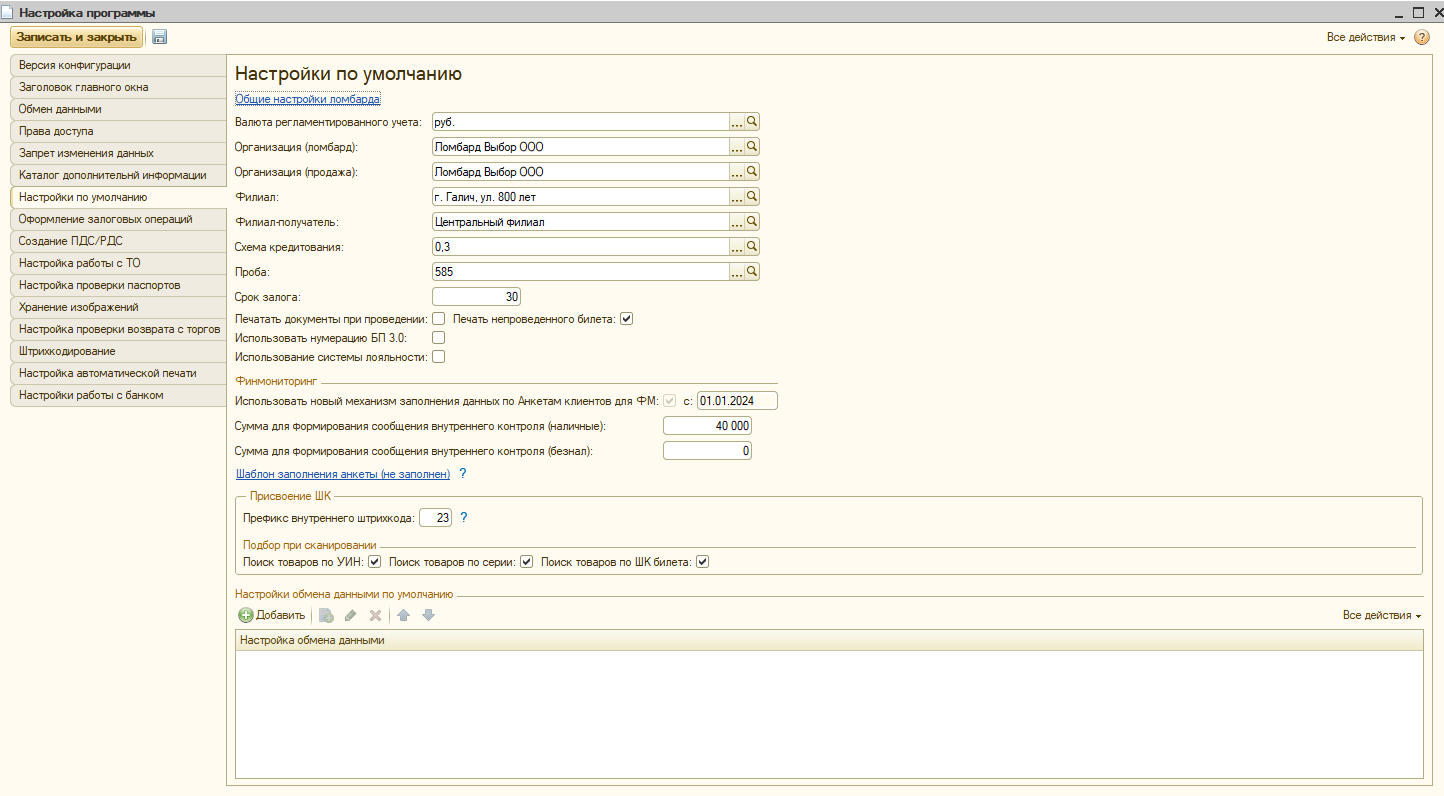Open search magnifier for 'Валюта регламентированного учета'
This screenshot has width=1444, height=796.
point(752,122)
